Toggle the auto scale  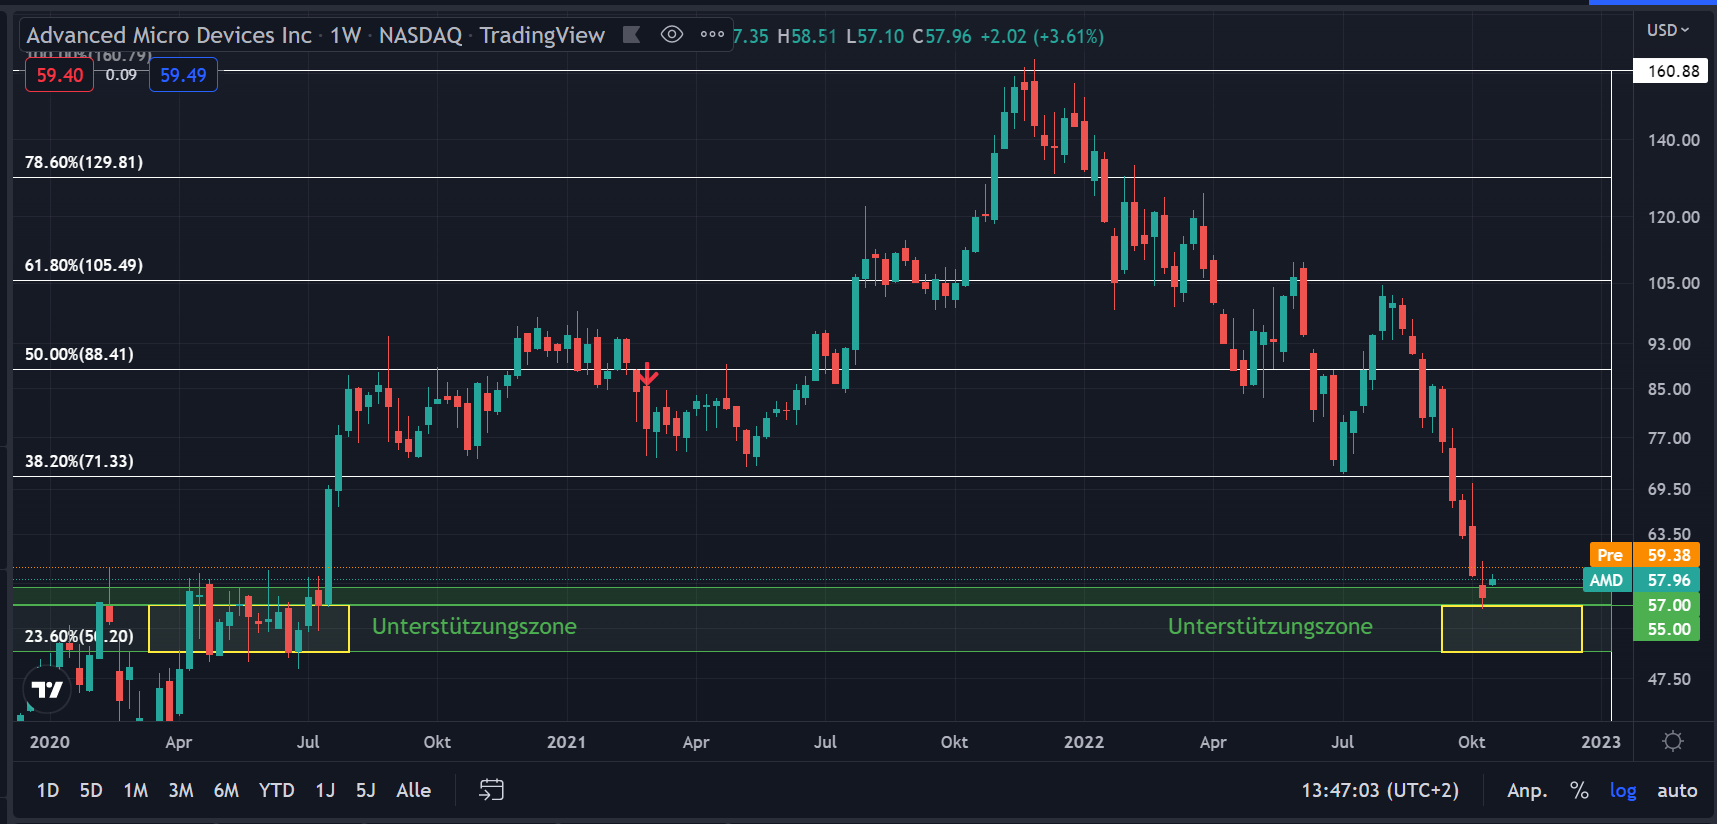1677,790
